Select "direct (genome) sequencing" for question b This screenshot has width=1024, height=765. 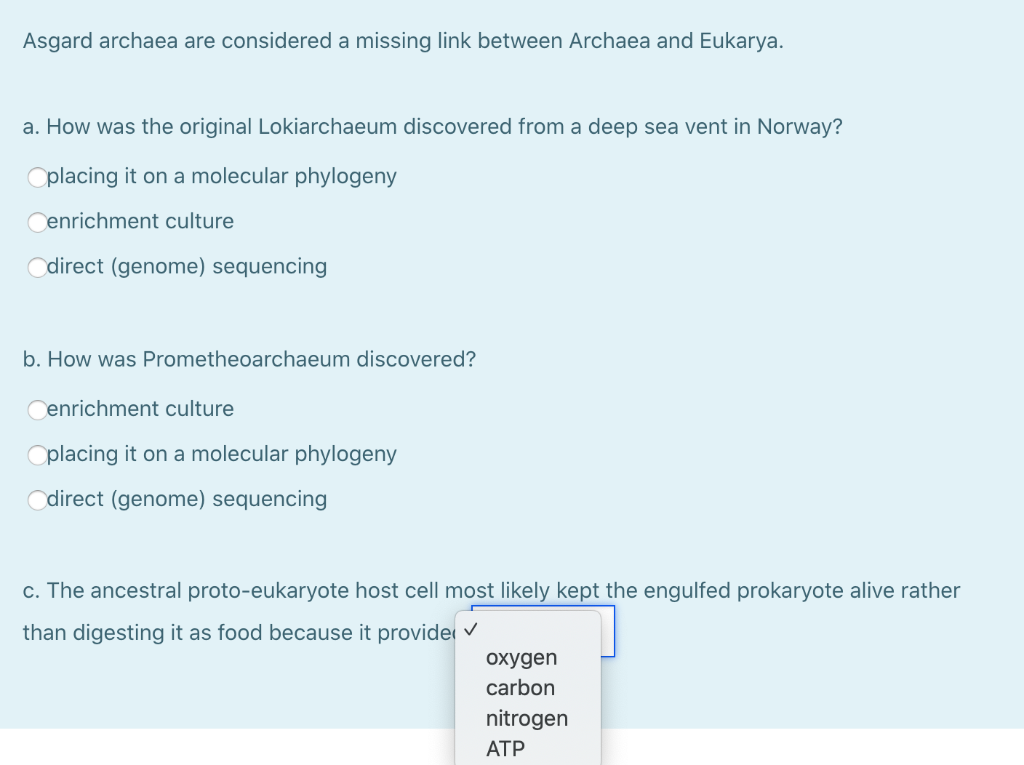pos(38,499)
